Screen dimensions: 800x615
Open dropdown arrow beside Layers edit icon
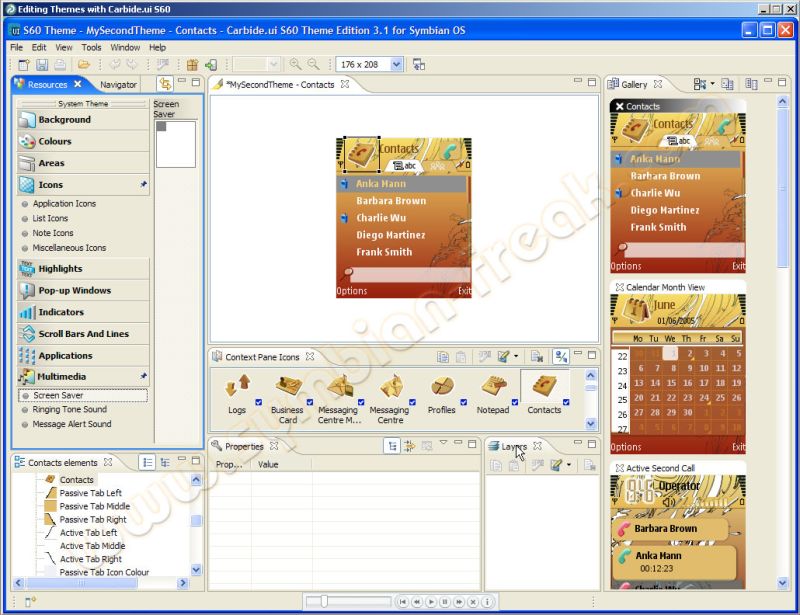(569, 464)
